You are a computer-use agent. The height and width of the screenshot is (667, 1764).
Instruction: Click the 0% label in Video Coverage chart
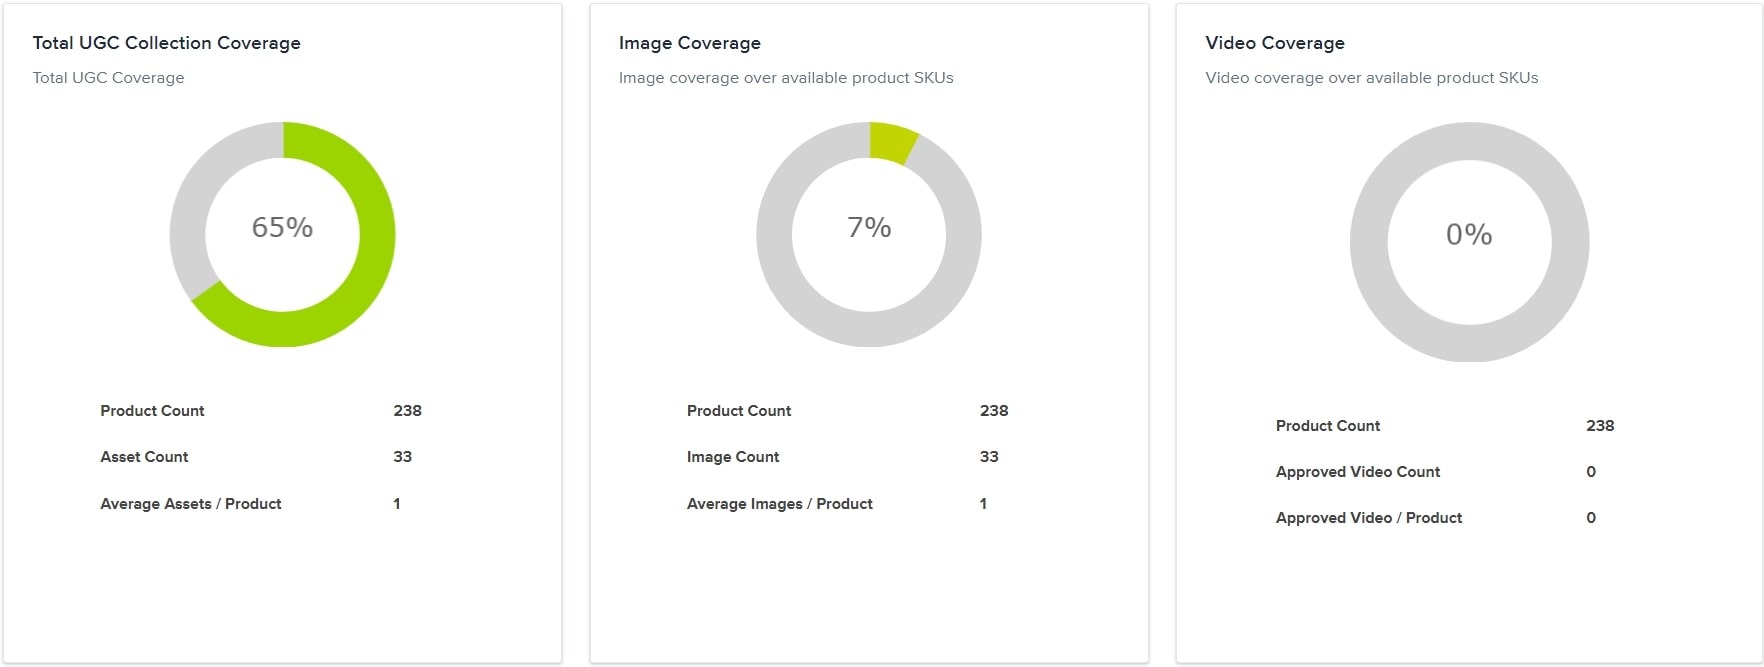(1469, 235)
